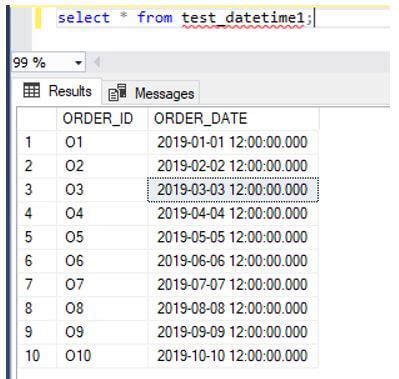Switch to the Results tab

click(x=57, y=91)
